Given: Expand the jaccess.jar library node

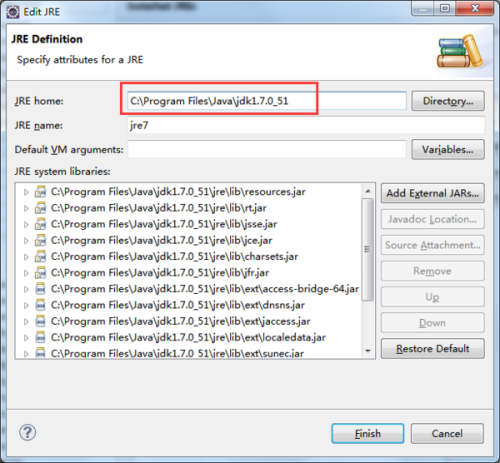Looking at the screenshot, I should pyautogui.click(x=26, y=321).
